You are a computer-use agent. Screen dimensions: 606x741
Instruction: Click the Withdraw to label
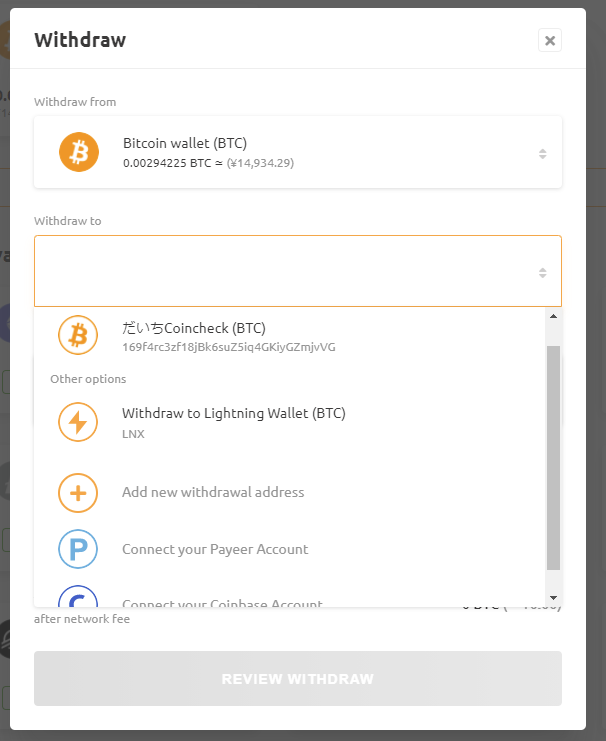point(68,221)
